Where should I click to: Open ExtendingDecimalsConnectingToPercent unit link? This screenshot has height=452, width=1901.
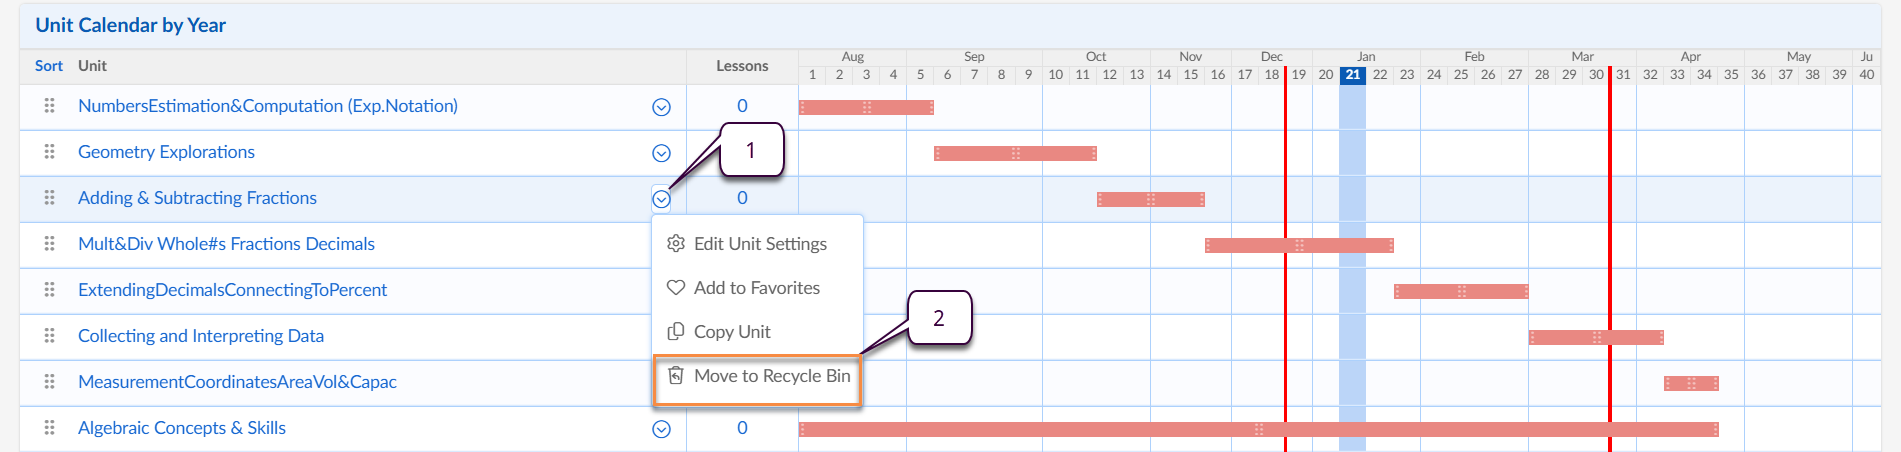(232, 290)
